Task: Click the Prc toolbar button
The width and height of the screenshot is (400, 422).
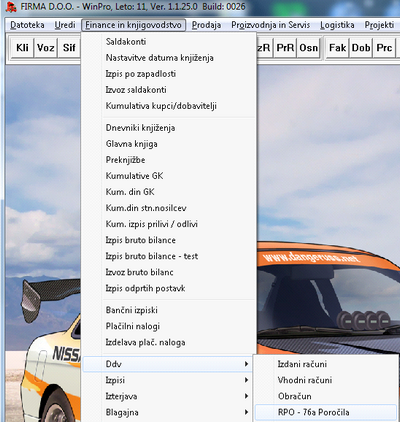Action: pos(384,48)
